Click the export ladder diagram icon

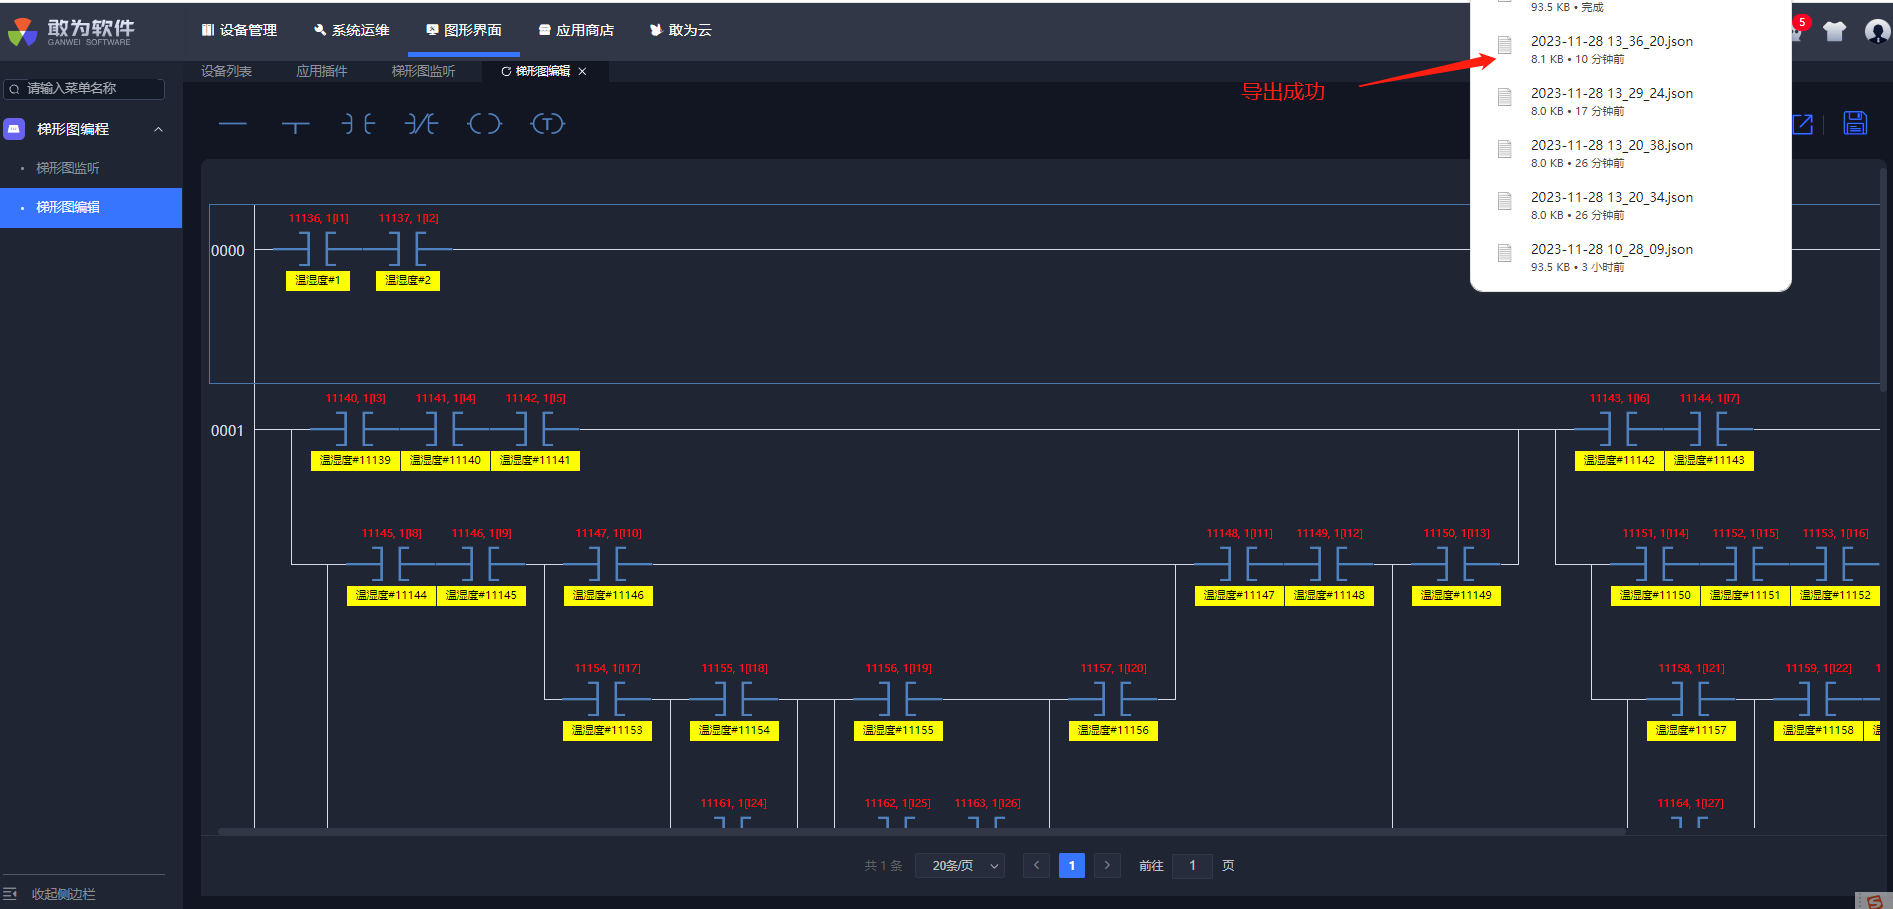point(1802,124)
